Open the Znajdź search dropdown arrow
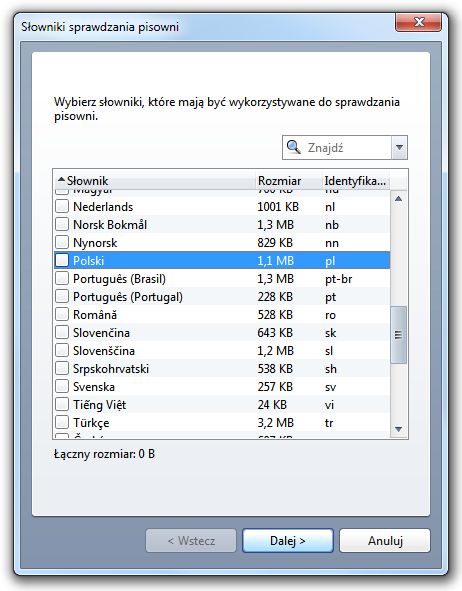The image size is (462, 591). click(399, 147)
